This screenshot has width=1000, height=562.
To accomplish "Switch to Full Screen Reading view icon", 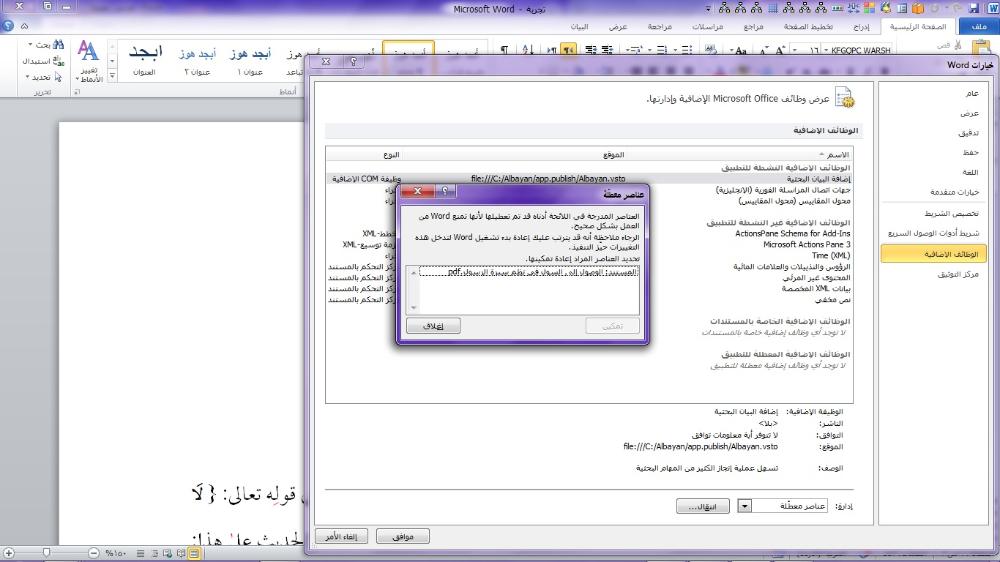I will (x=181, y=553).
